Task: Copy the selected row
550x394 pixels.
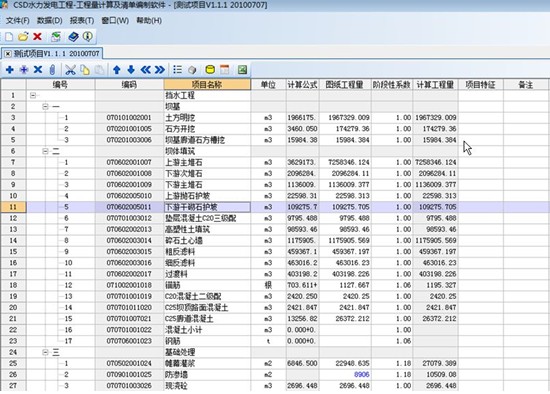Action: tap(85, 70)
